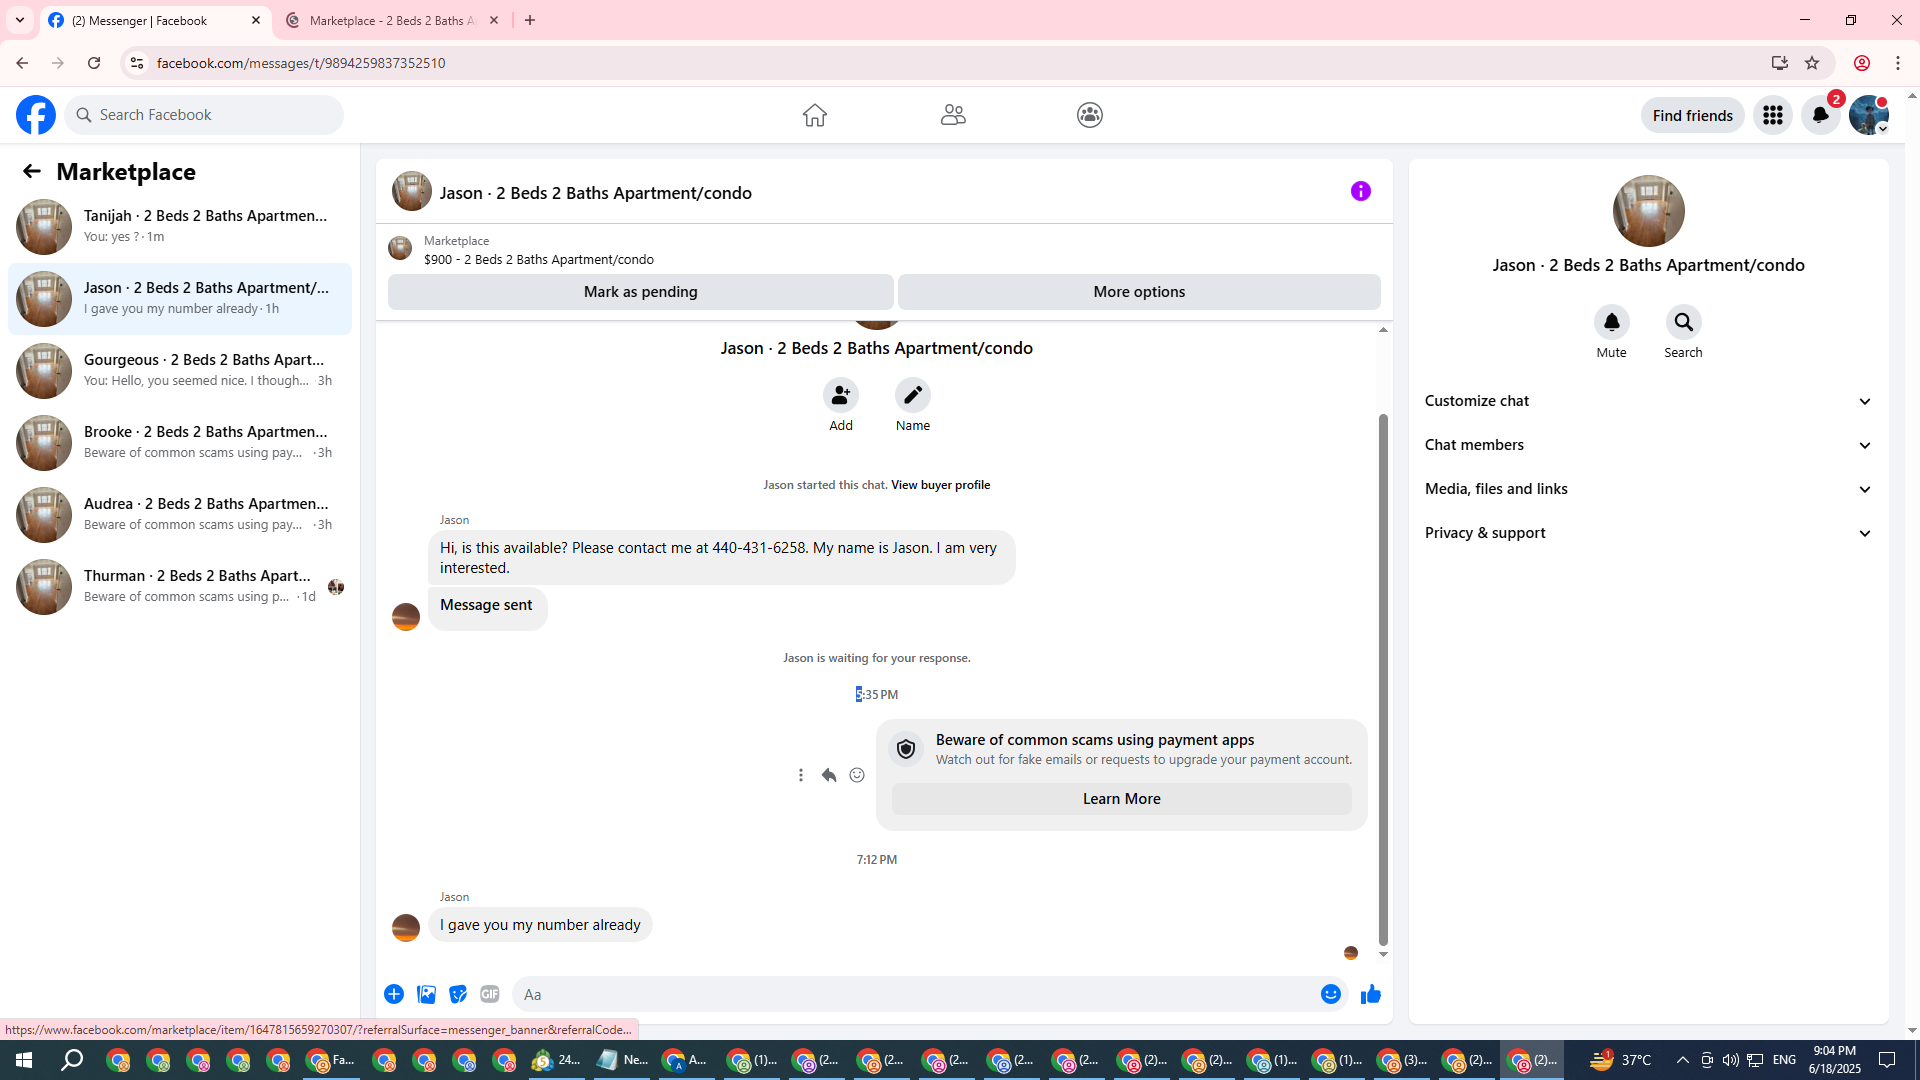This screenshot has width=1920, height=1080.
Task: Attach a photo or file
Action: [426, 994]
